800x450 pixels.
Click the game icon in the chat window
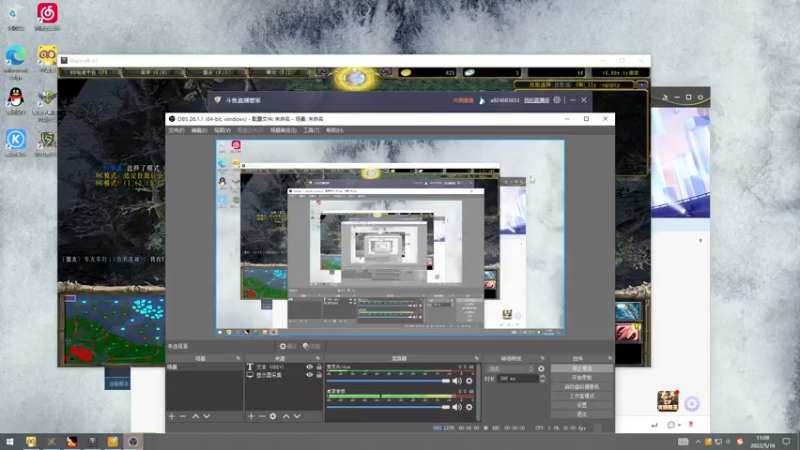667,401
